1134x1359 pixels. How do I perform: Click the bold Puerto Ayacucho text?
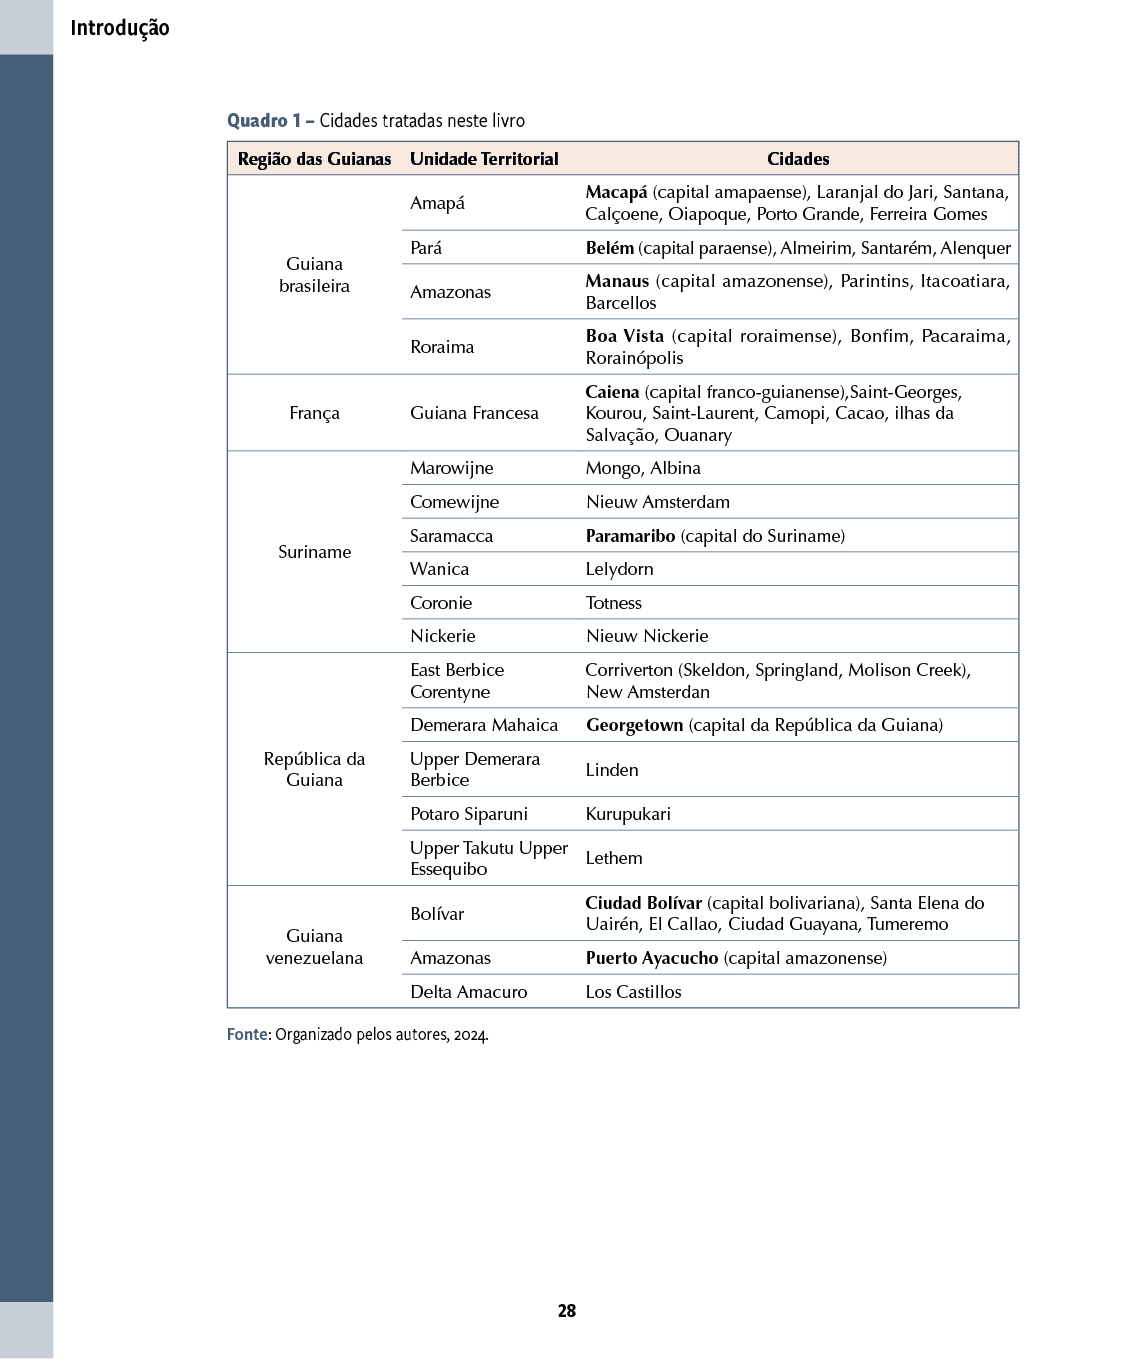[652, 958]
